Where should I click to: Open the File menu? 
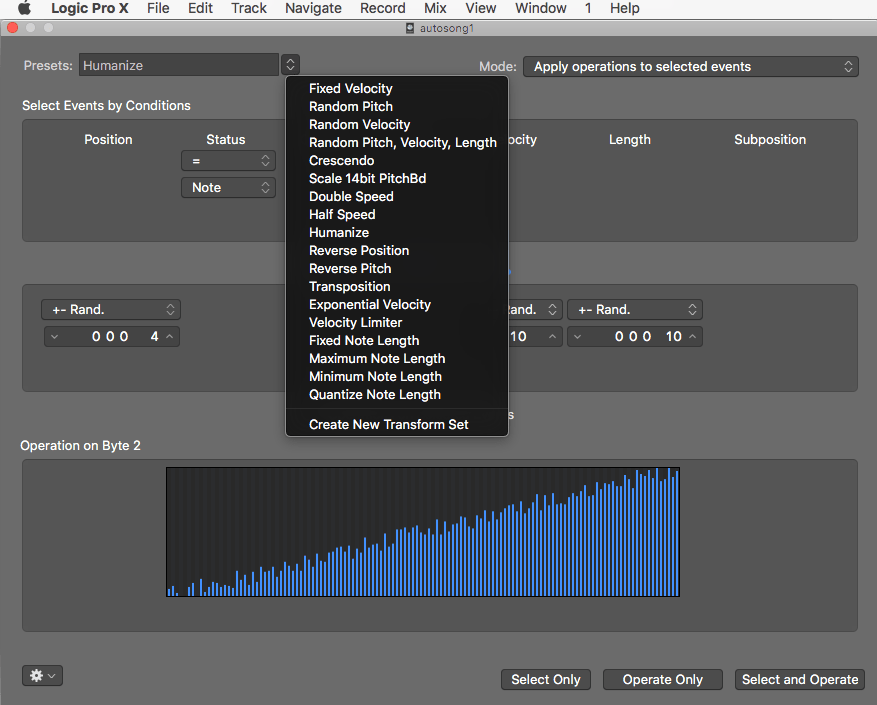158,8
